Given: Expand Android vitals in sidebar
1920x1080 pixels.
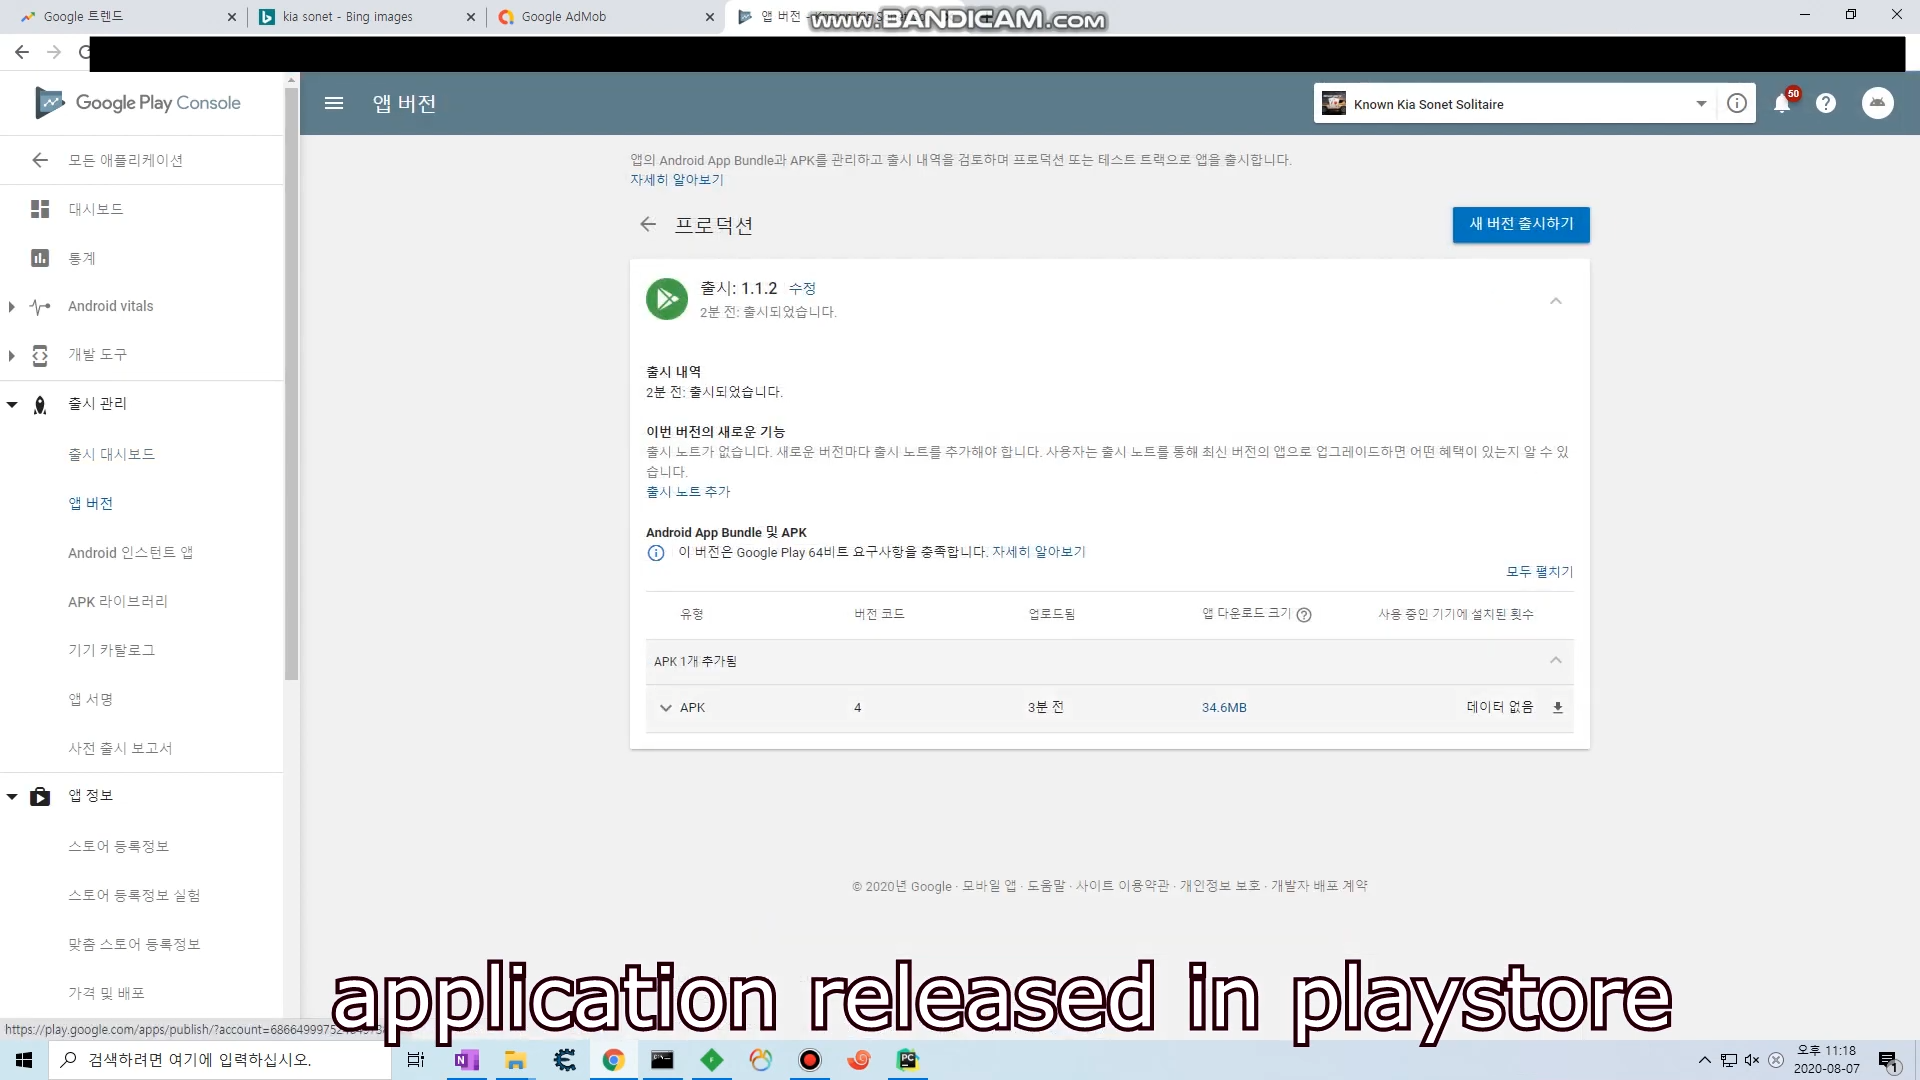Looking at the screenshot, I should pos(11,307).
